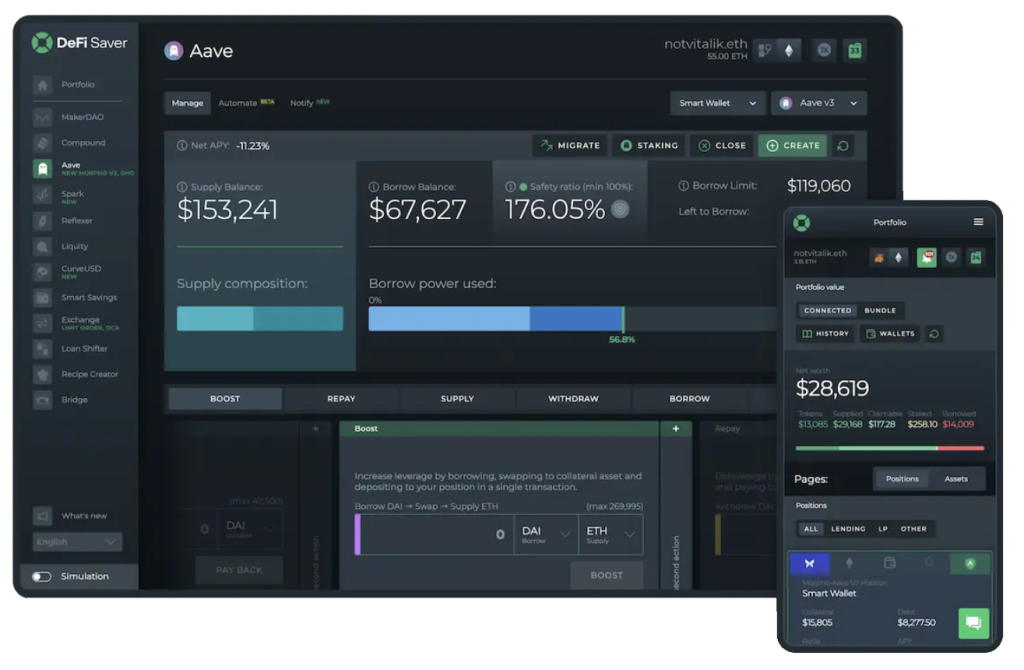The width and height of the screenshot is (1024, 670).
Task: Open the hamburger menu in mobile view
Action: [x=978, y=222]
